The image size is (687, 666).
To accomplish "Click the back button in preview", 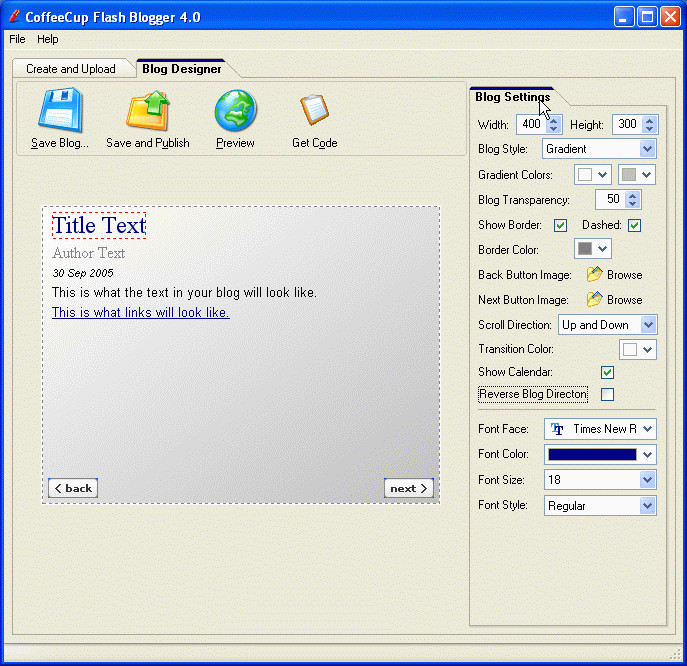I will [x=73, y=488].
